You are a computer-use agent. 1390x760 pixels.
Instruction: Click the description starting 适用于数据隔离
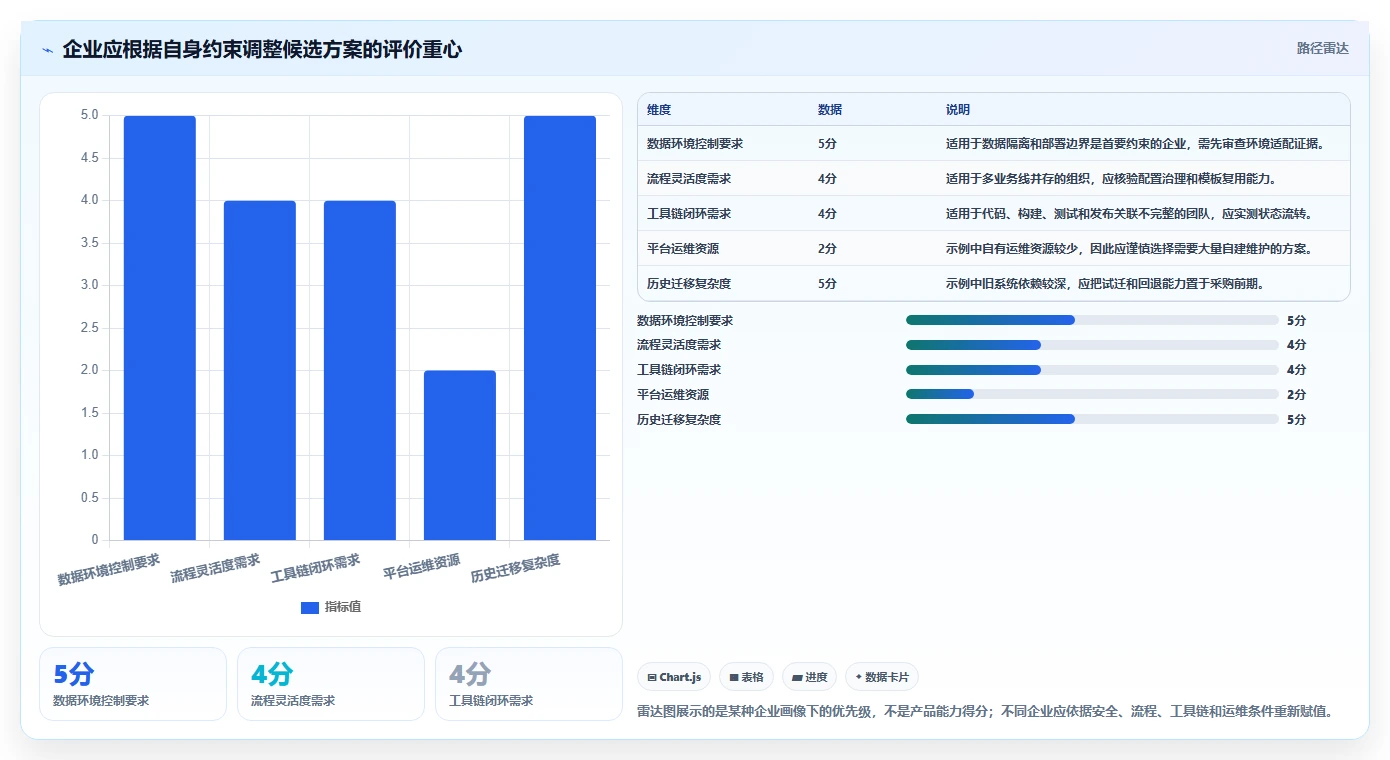[x=1135, y=144]
